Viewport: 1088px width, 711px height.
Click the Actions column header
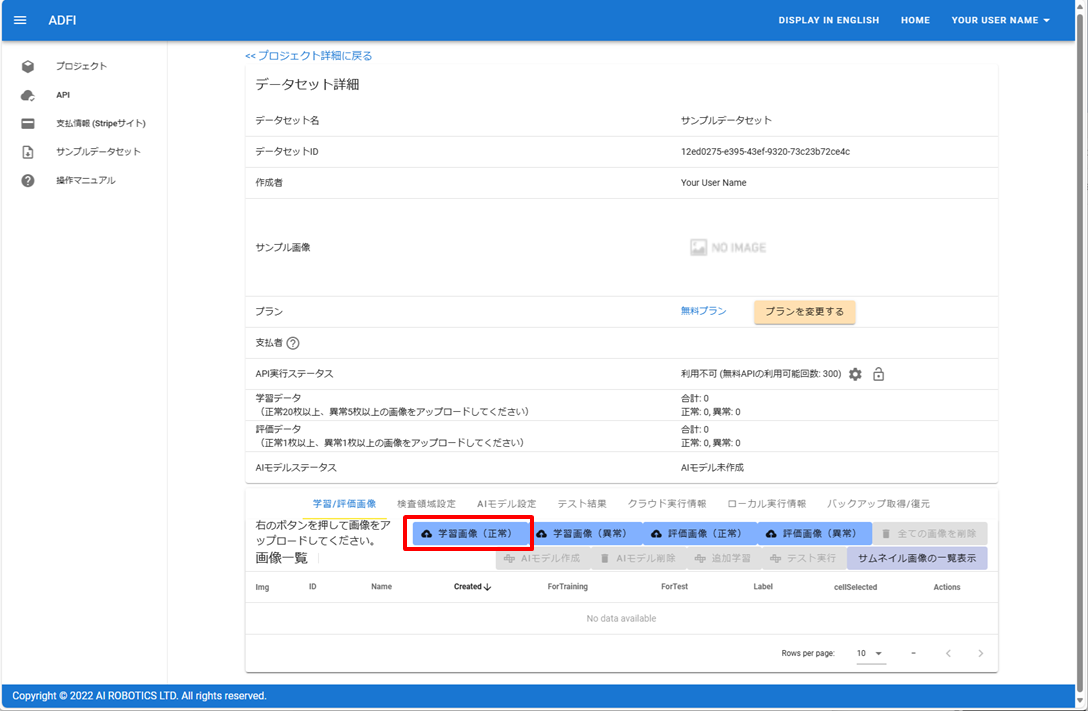coord(947,587)
